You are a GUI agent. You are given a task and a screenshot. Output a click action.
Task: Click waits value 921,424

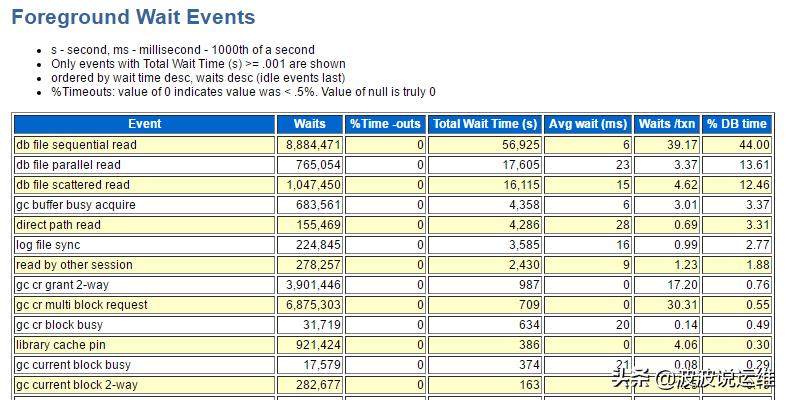click(318, 345)
